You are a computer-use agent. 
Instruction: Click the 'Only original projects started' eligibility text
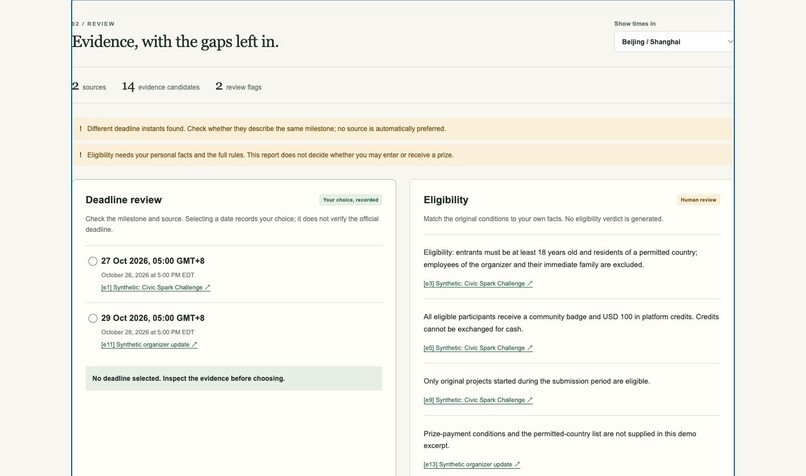coord(537,381)
